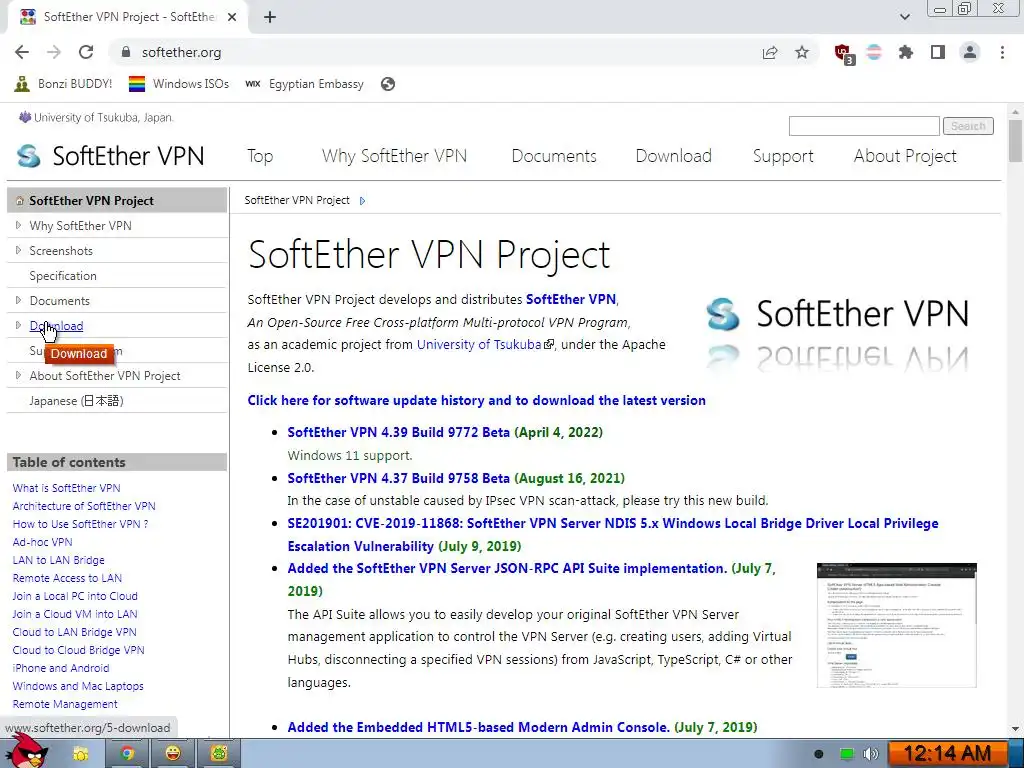Open Chrome from the taskbar
This screenshot has width=1024, height=768.
(127, 754)
